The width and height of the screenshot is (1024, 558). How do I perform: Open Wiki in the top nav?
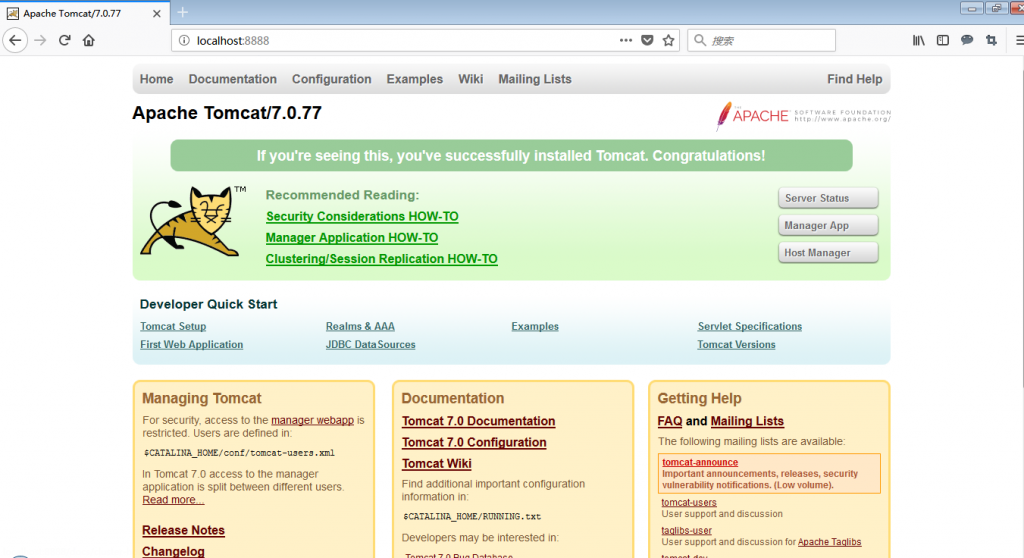pyautogui.click(x=470, y=79)
